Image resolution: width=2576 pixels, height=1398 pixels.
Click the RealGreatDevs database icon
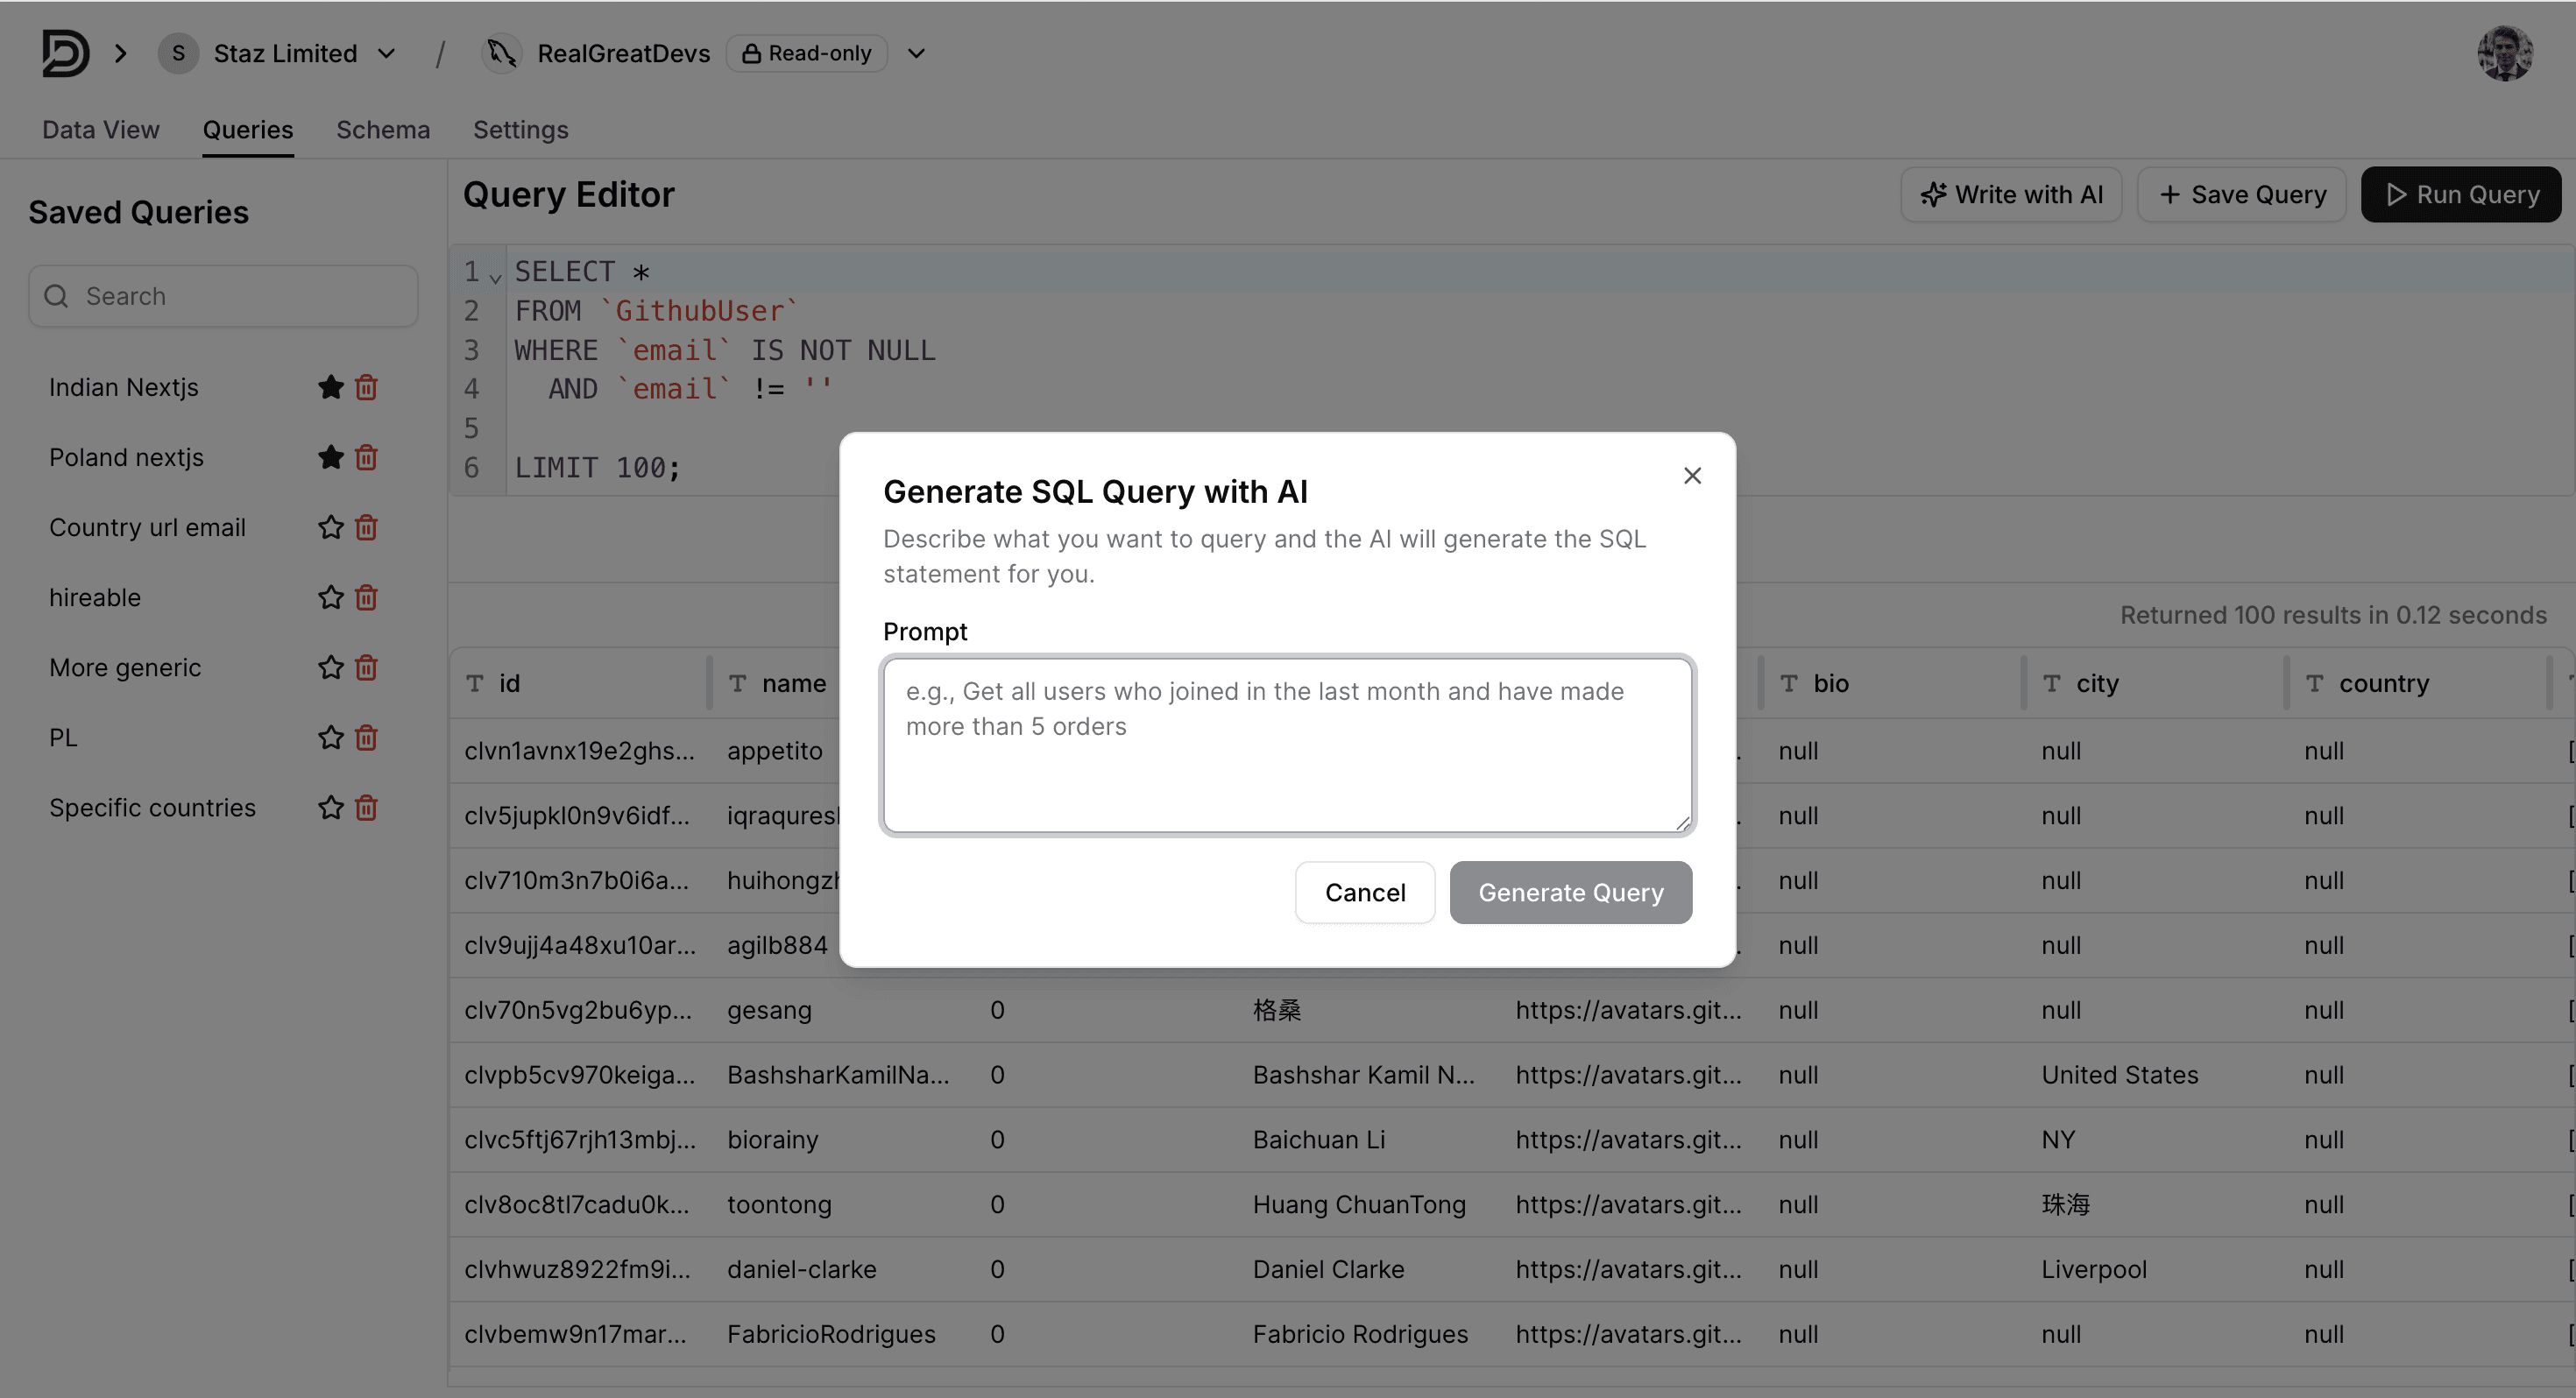pos(501,53)
